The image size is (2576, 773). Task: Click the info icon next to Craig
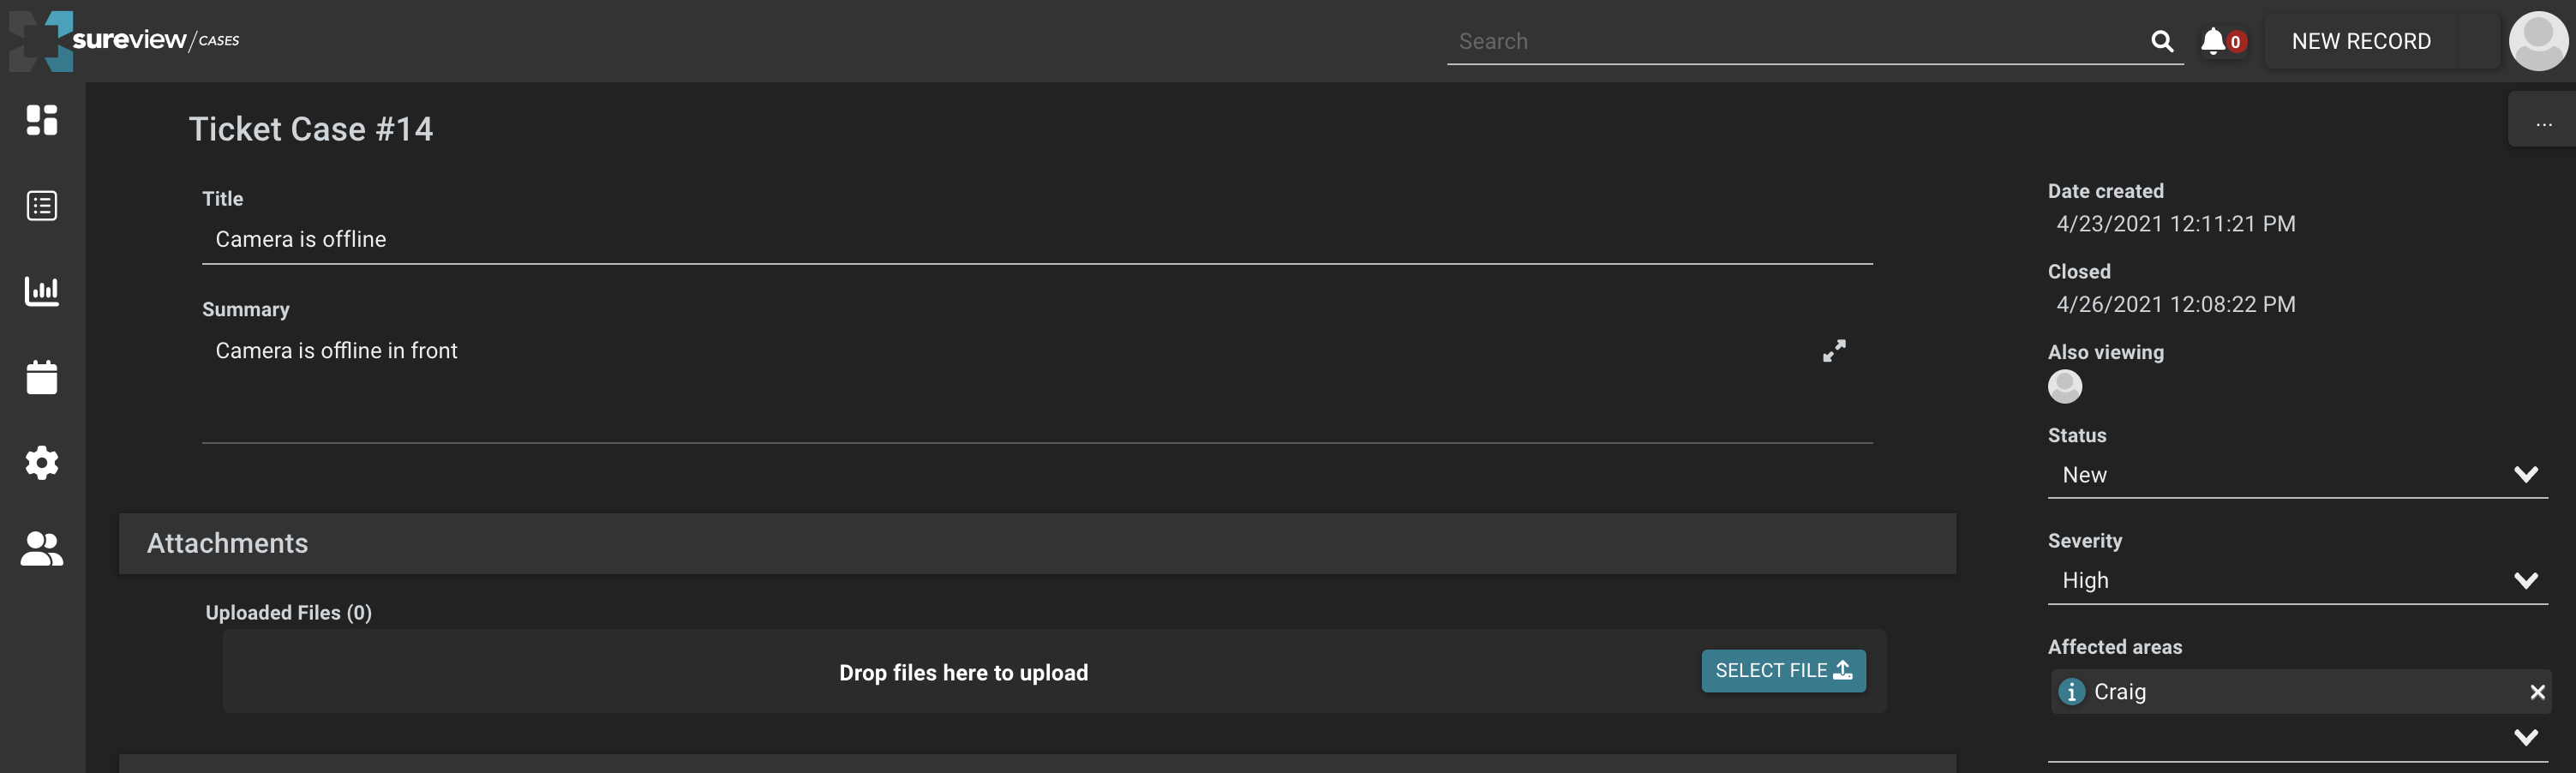point(2071,691)
